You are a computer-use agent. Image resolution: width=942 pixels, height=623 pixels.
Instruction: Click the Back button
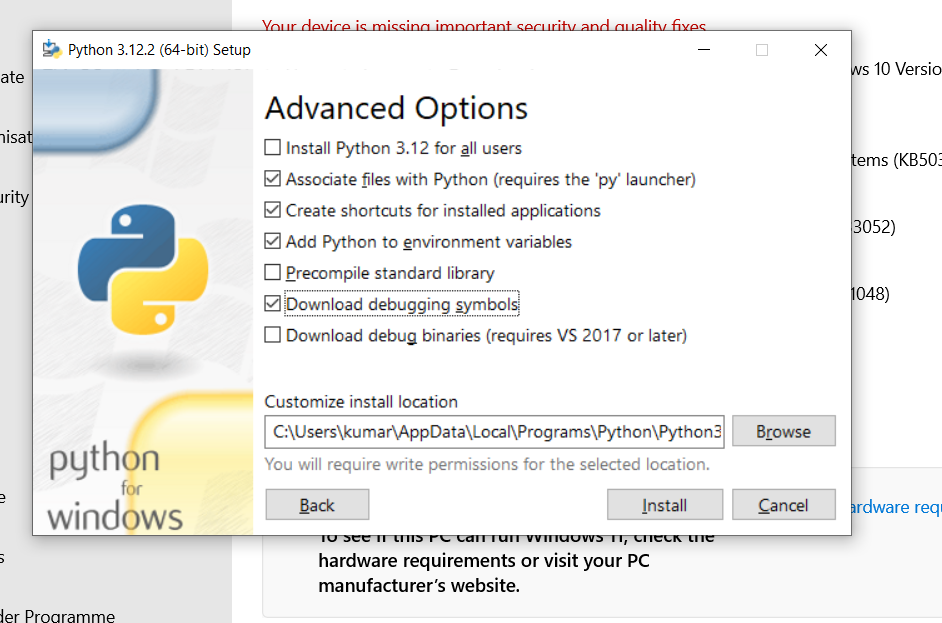(x=317, y=504)
